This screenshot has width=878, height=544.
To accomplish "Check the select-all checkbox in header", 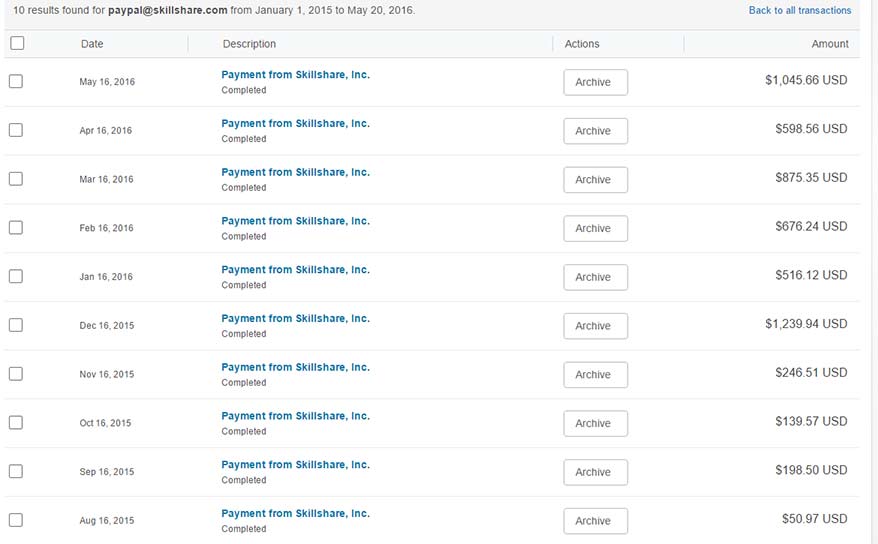I will pos(17,43).
